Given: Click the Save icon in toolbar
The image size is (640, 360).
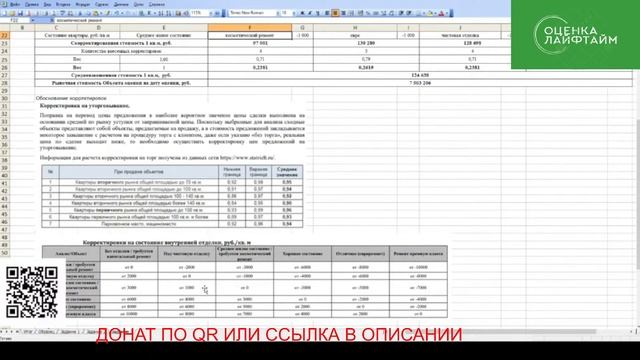Looking at the screenshot, I should coord(20,13).
